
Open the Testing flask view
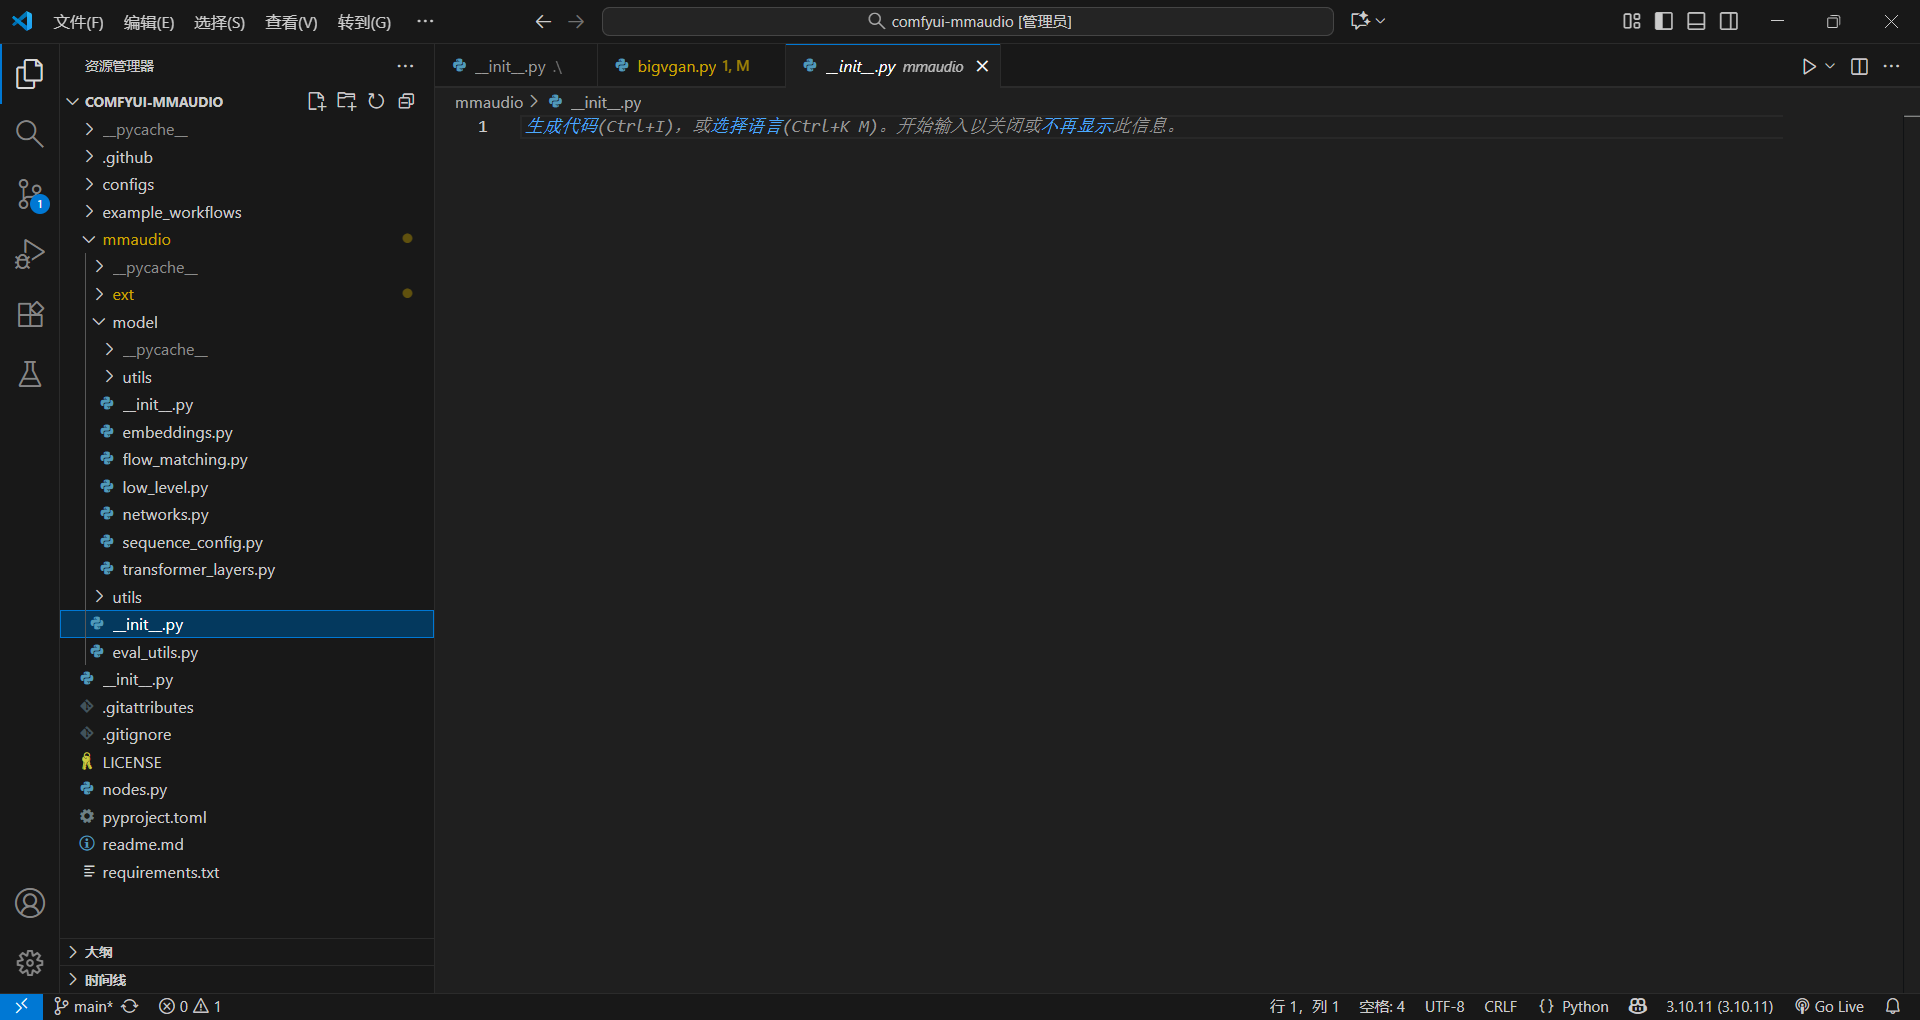pyautogui.click(x=30, y=374)
